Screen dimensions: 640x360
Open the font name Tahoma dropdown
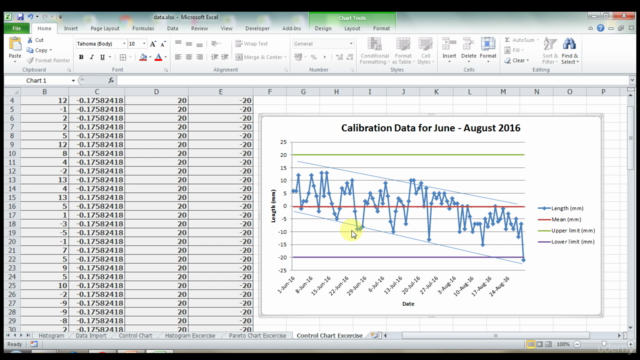[x=124, y=44]
